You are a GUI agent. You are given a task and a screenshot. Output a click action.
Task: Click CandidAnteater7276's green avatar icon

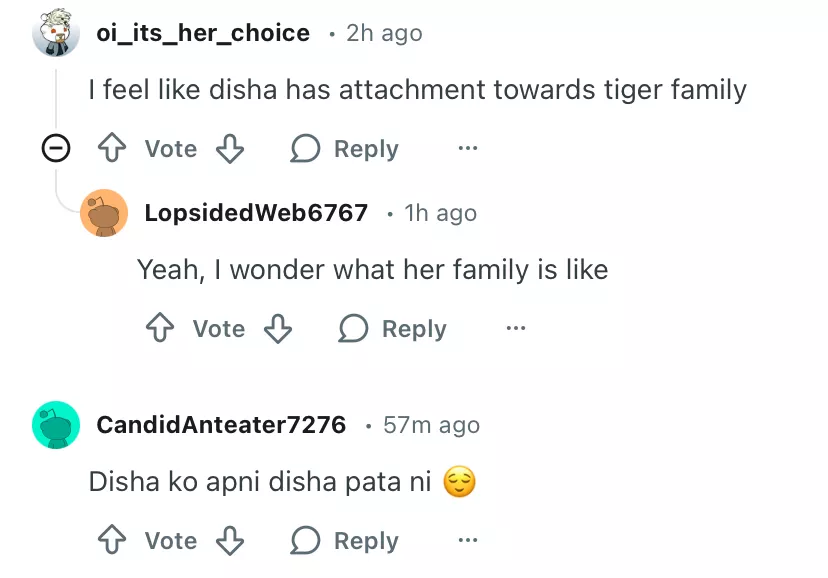56,425
